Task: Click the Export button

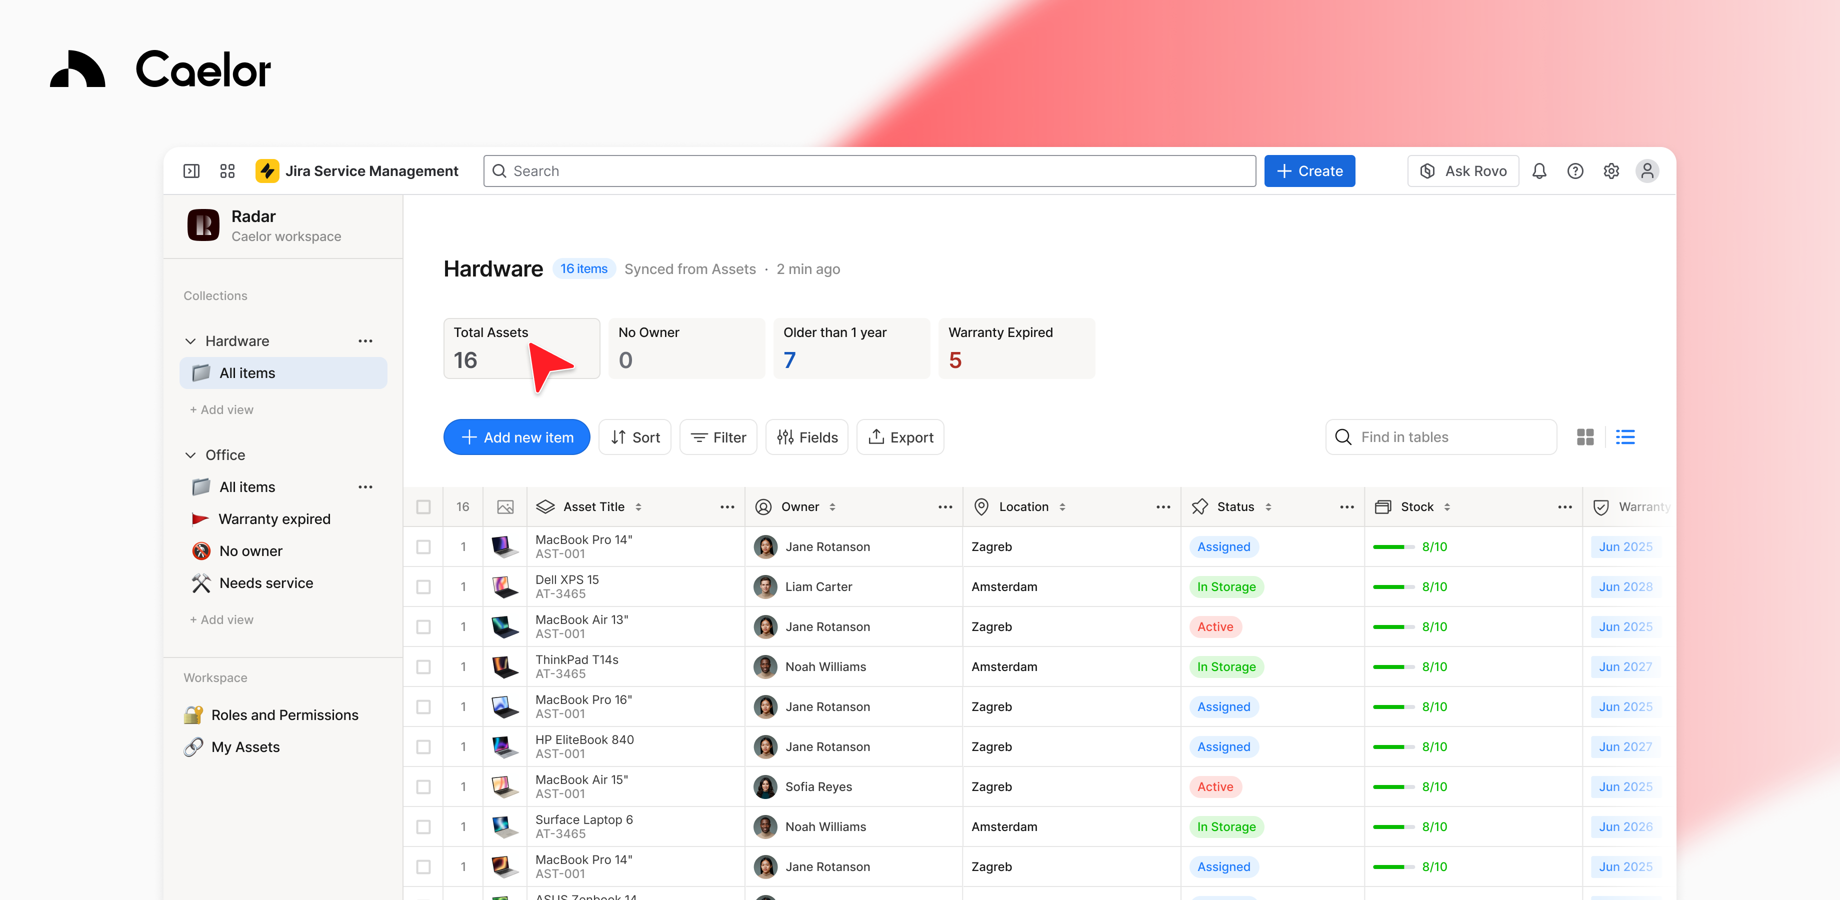Action: (x=900, y=437)
